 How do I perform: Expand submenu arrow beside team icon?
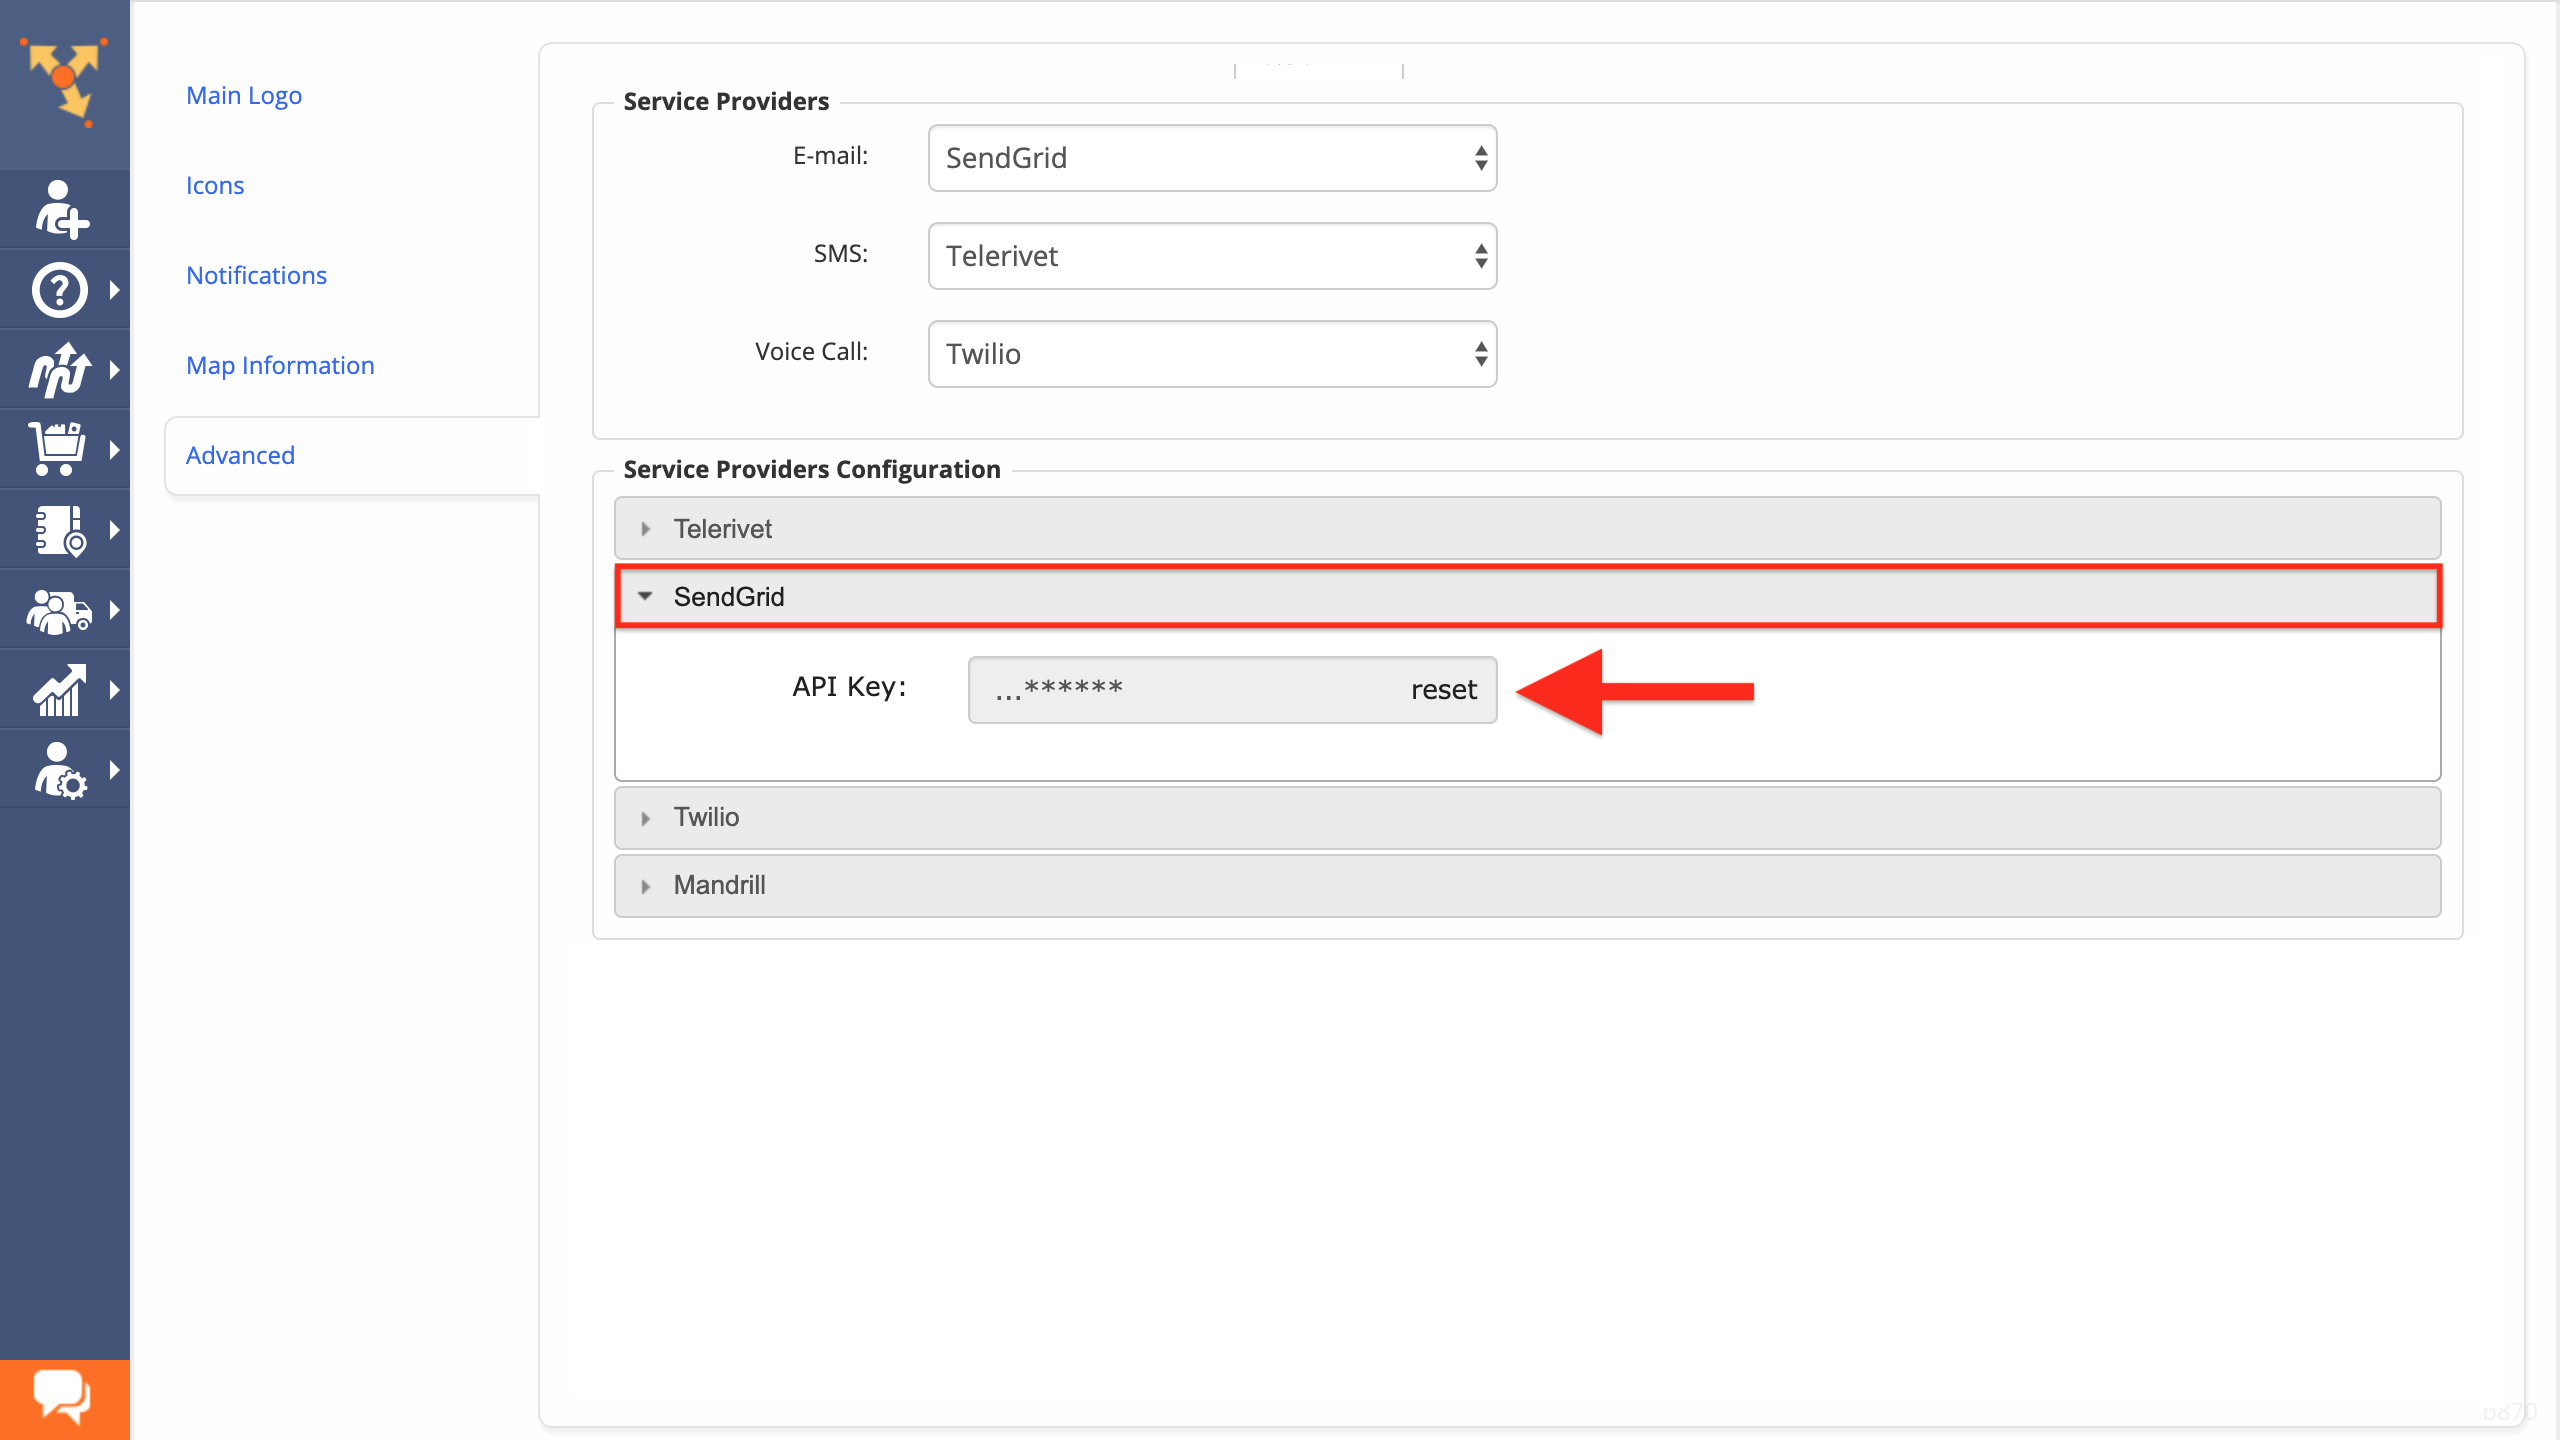114,610
